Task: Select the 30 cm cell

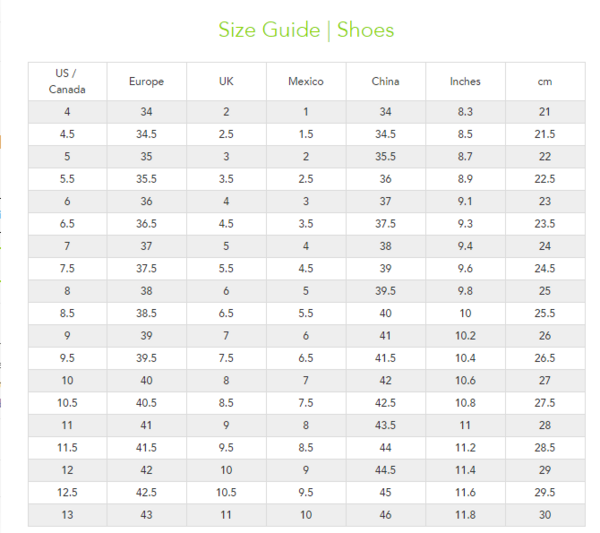Action: click(x=545, y=515)
